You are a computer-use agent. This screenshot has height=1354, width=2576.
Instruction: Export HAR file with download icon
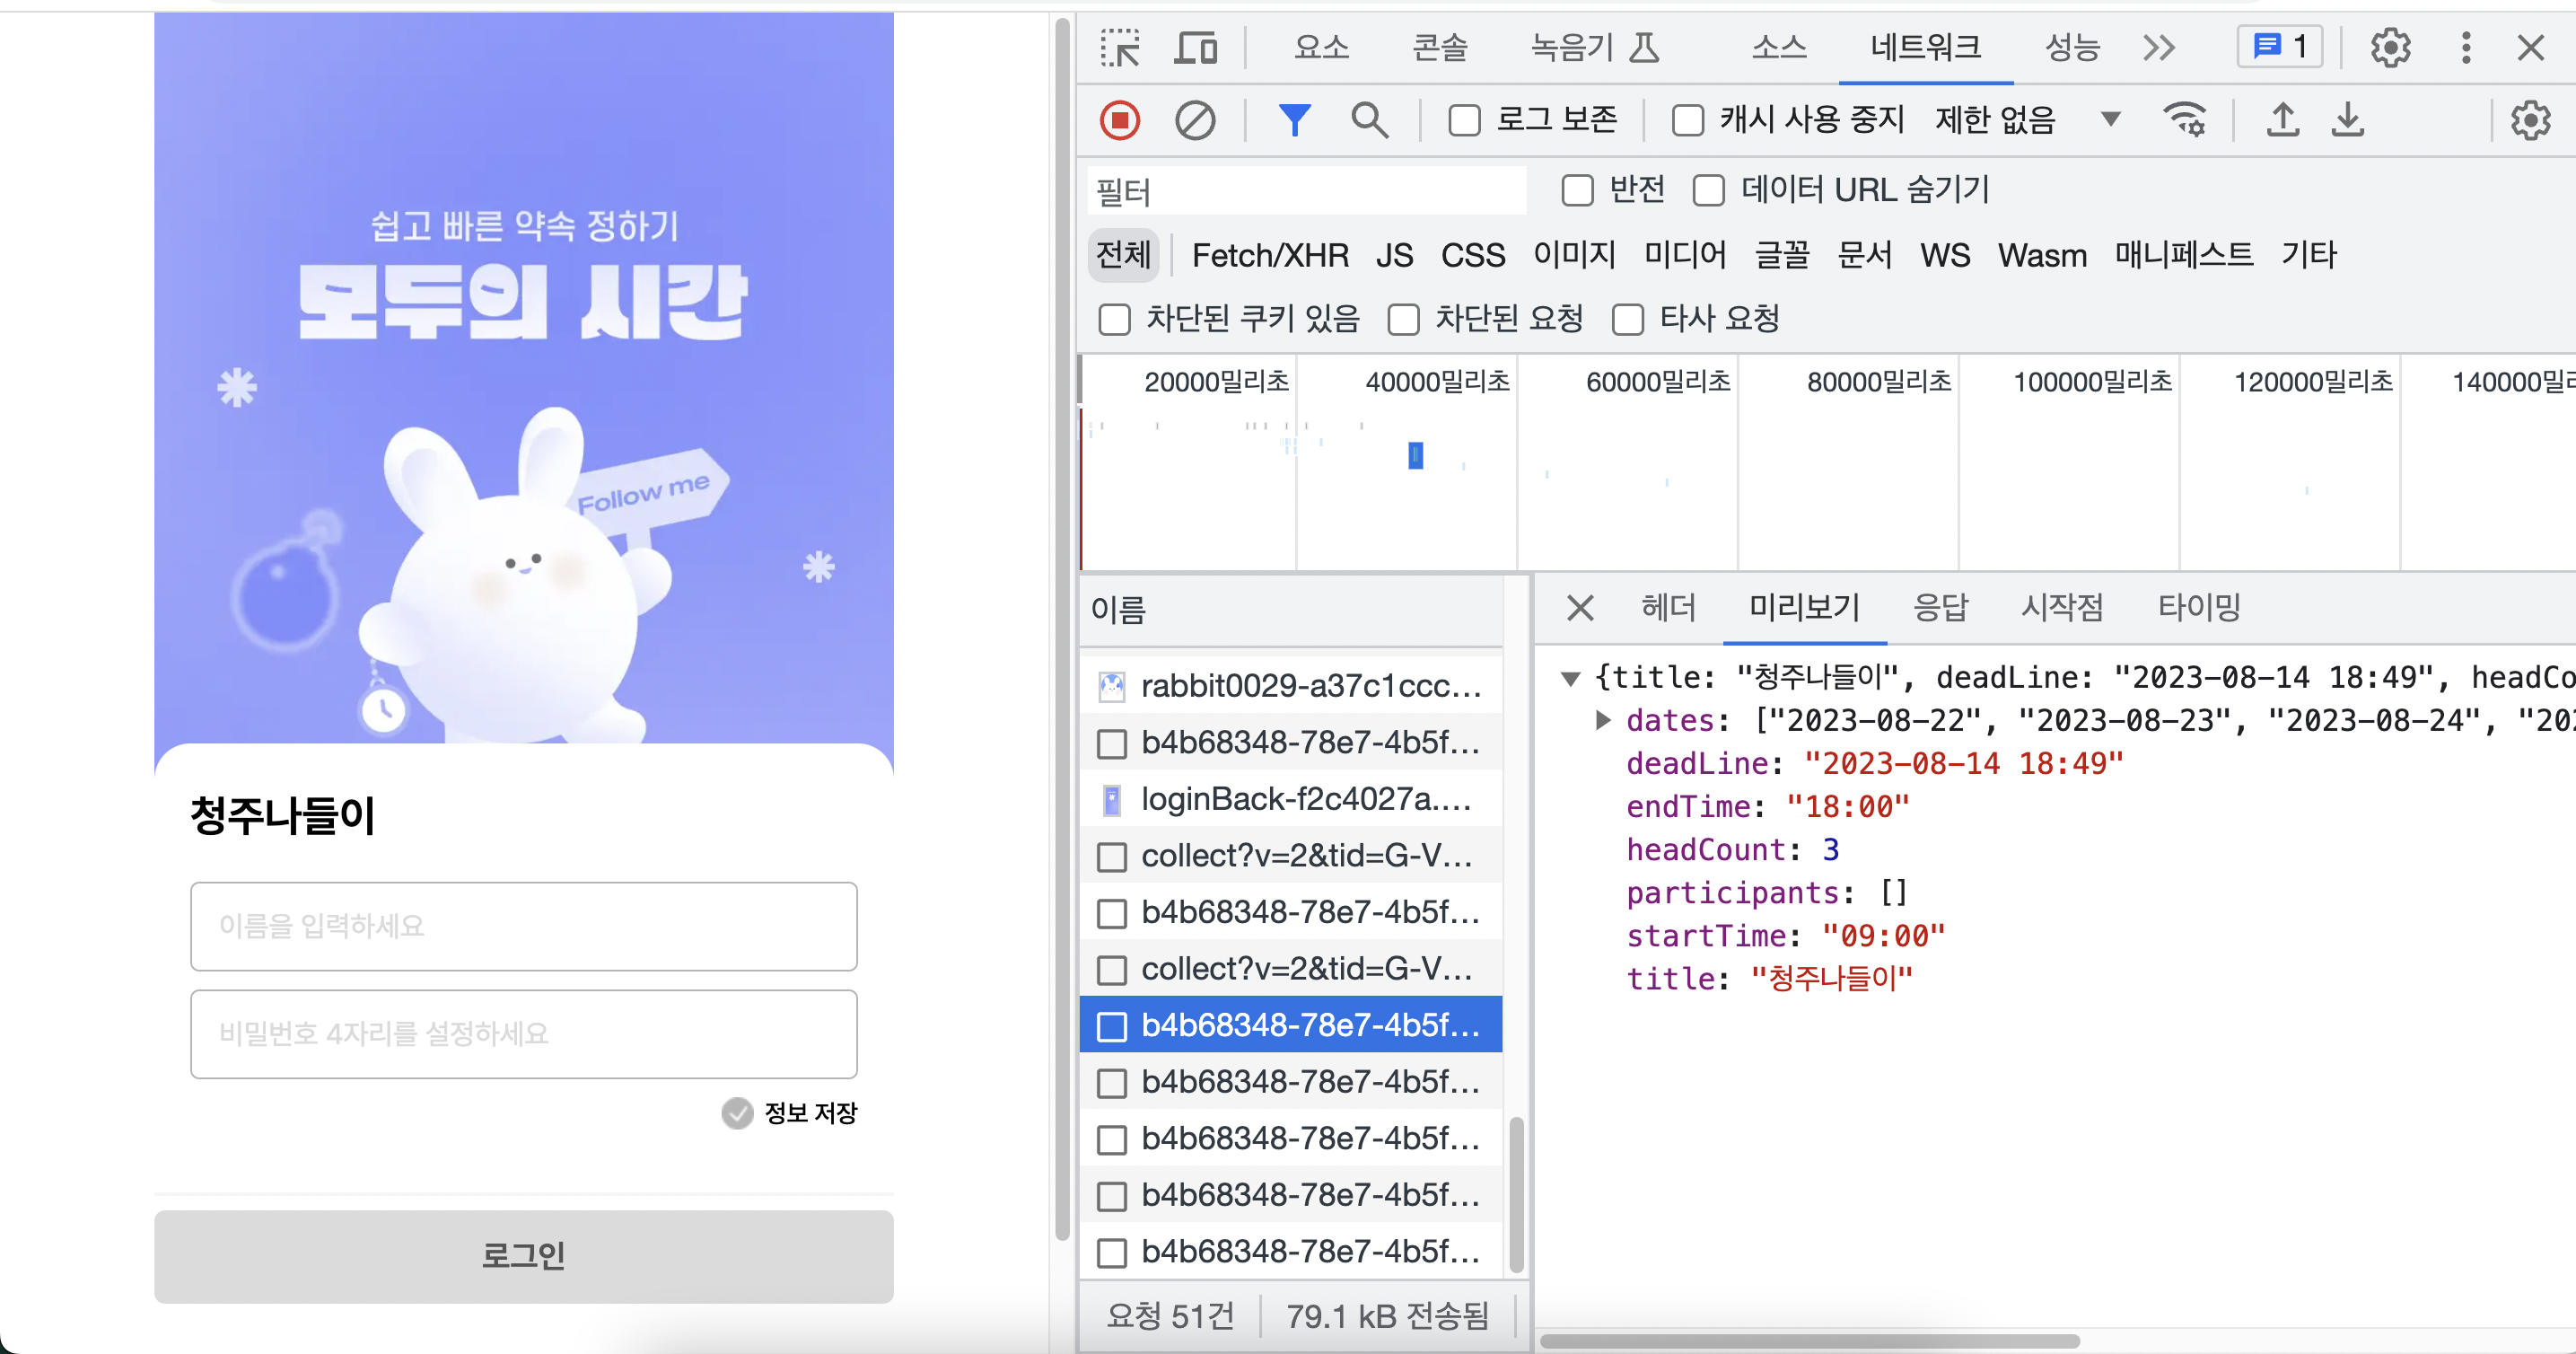point(2347,120)
